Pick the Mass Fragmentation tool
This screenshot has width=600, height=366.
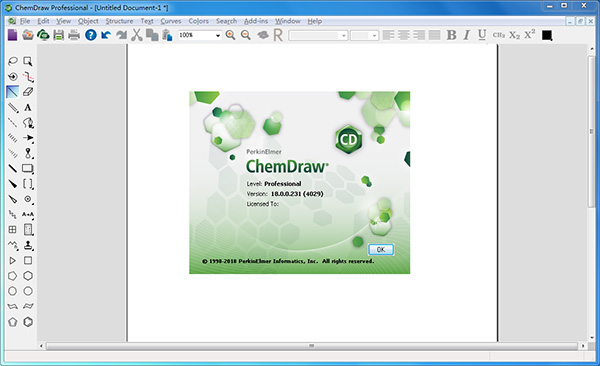click(x=28, y=77)
